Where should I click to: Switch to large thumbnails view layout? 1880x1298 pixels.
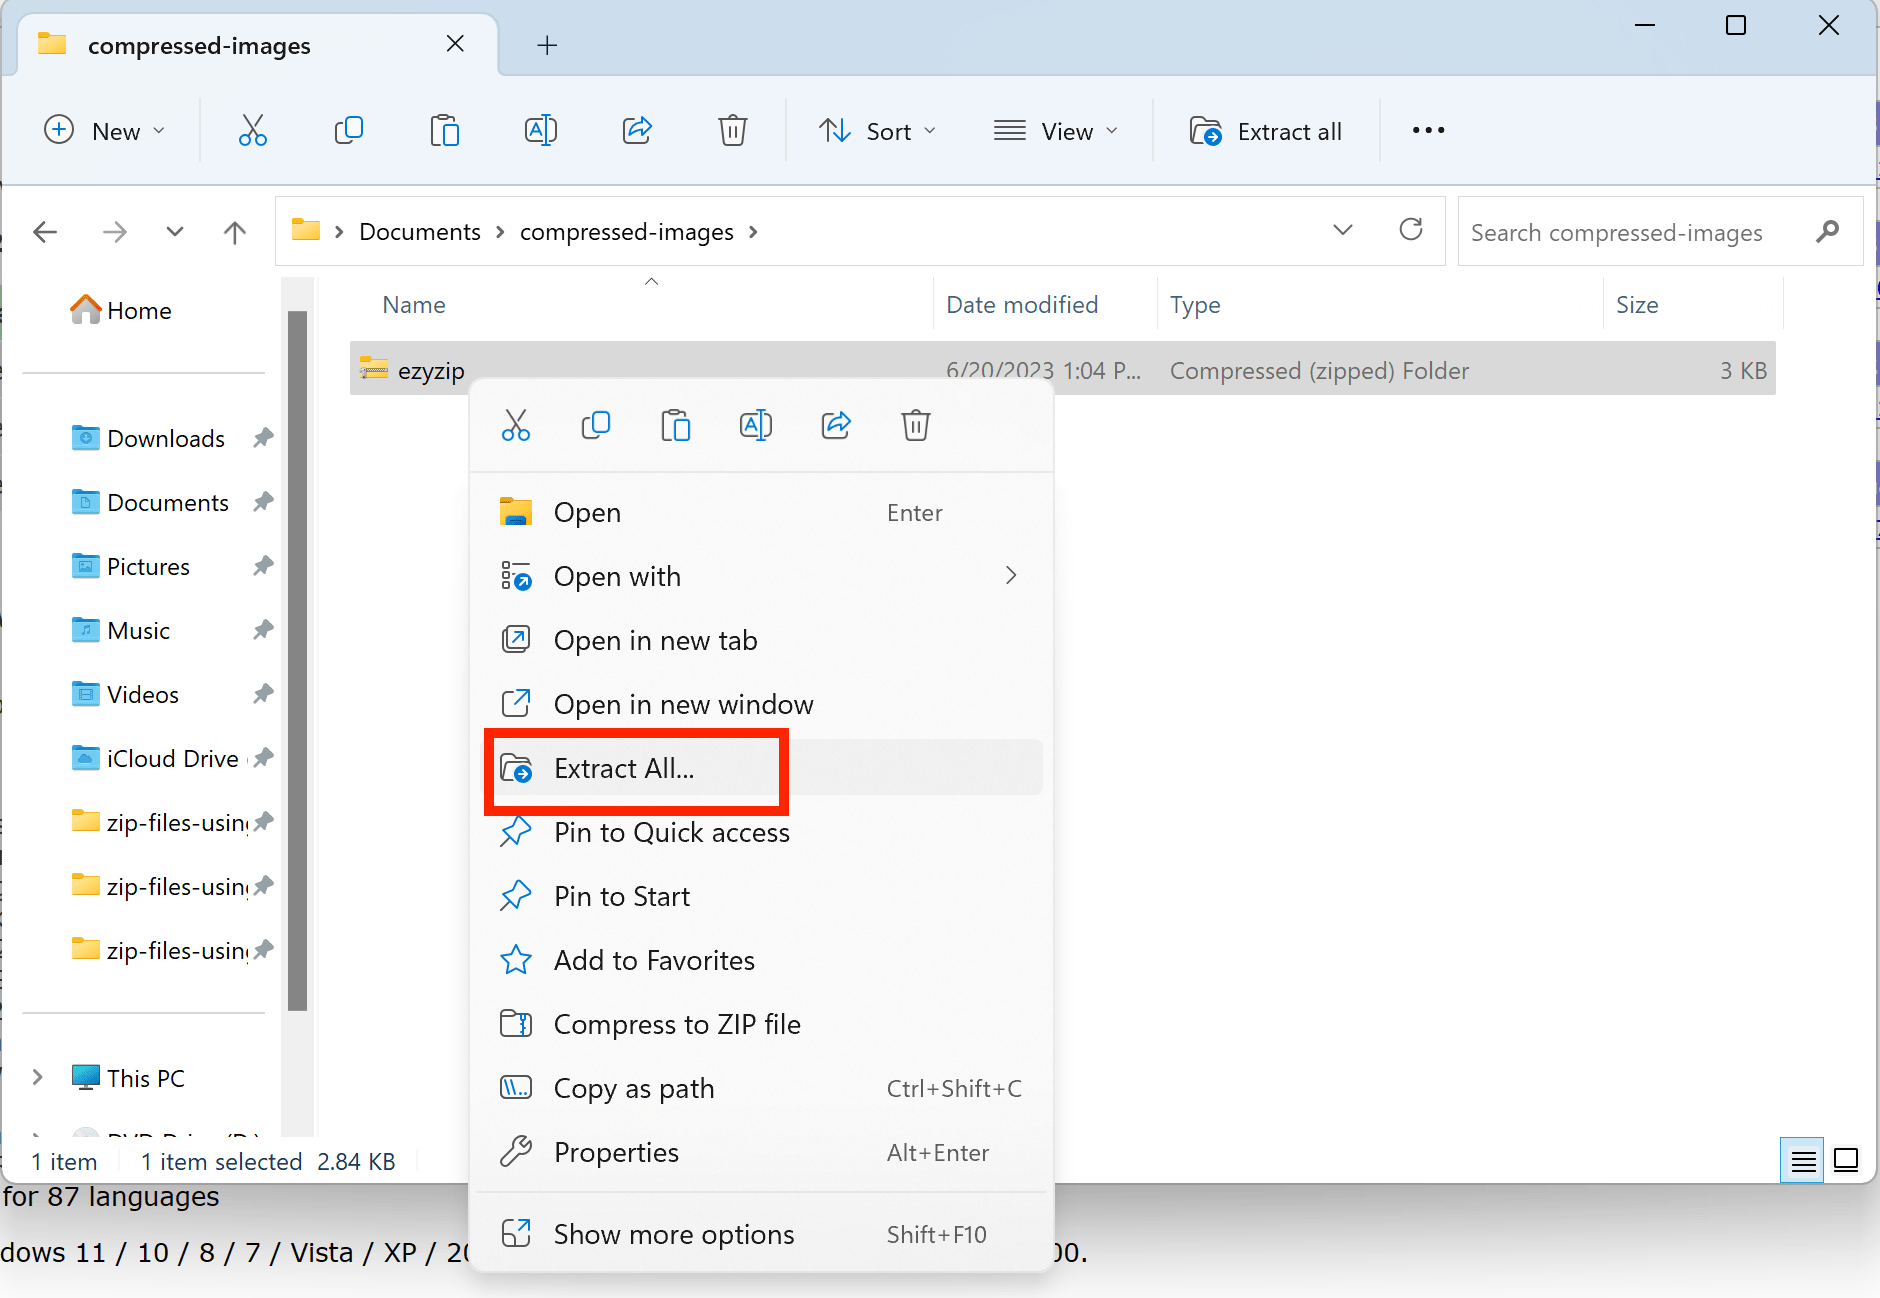click(1846, 1160)
